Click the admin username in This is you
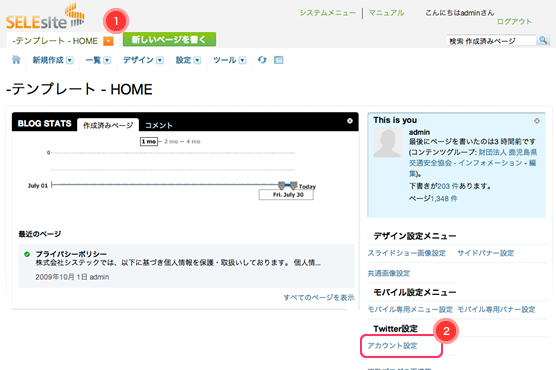 419,132
